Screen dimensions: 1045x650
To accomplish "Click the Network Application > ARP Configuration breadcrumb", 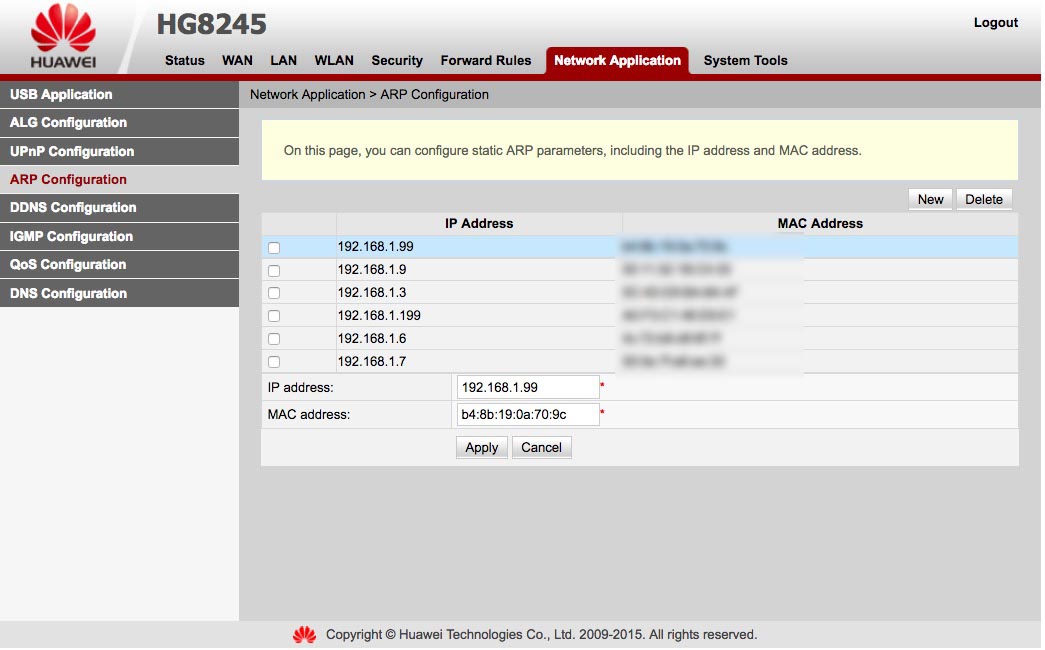I will click(x=369, y=95).
